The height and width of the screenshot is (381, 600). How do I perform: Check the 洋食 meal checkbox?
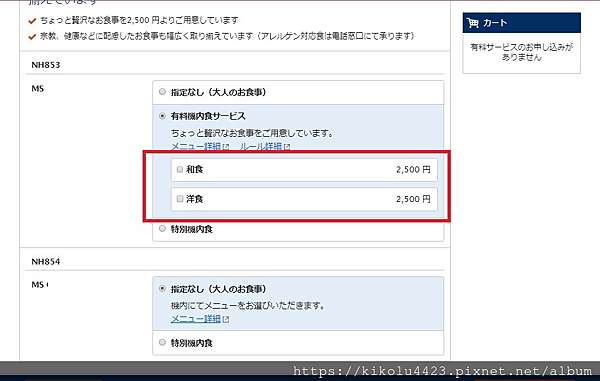coord(180,199)
